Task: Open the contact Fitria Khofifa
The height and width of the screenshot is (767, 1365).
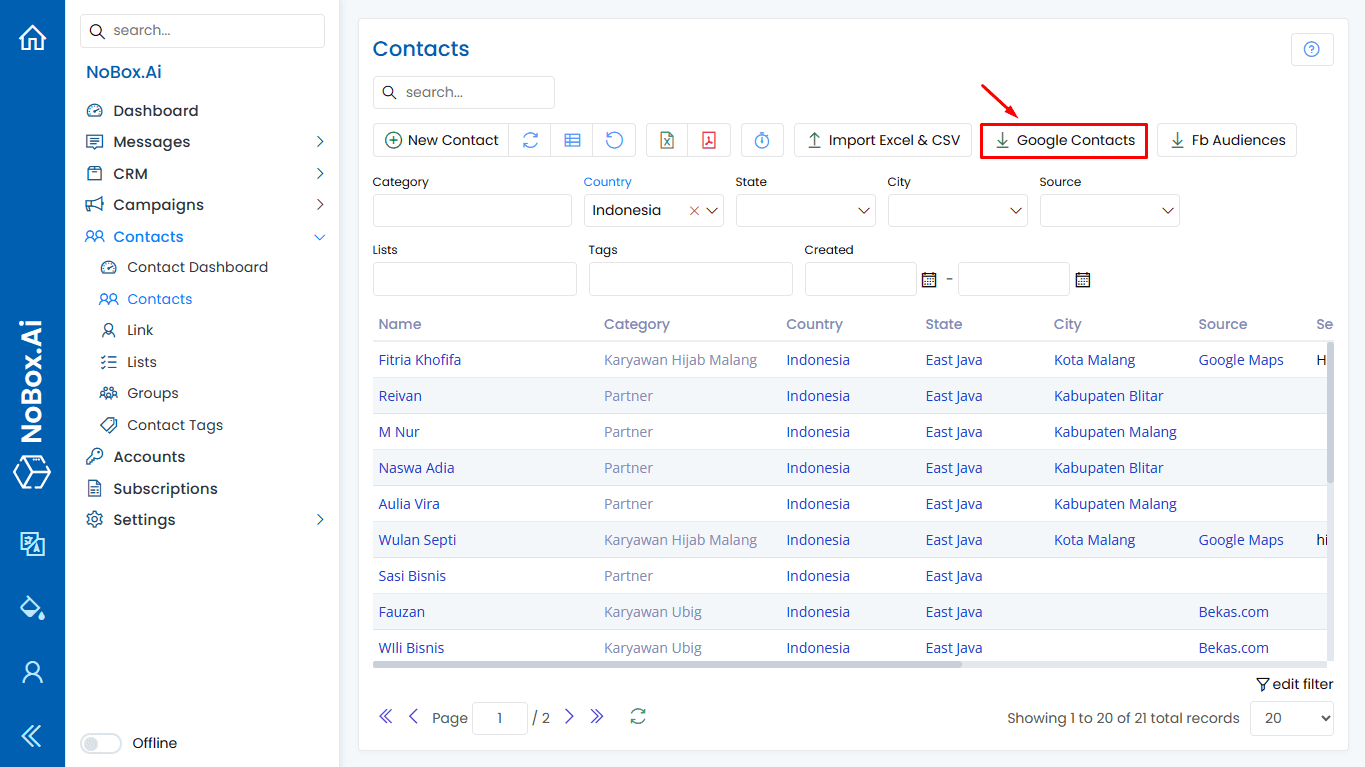Action: coord(419,359)
